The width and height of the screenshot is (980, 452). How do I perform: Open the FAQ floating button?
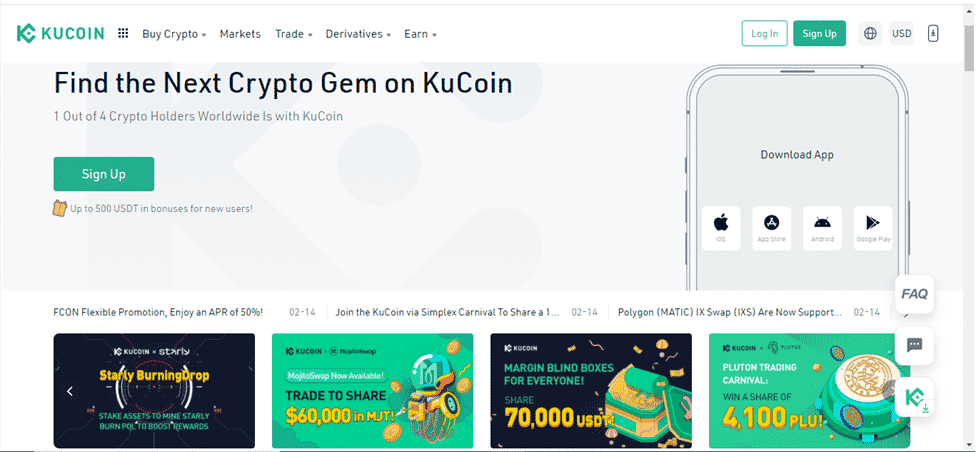(x=914, y=294)
